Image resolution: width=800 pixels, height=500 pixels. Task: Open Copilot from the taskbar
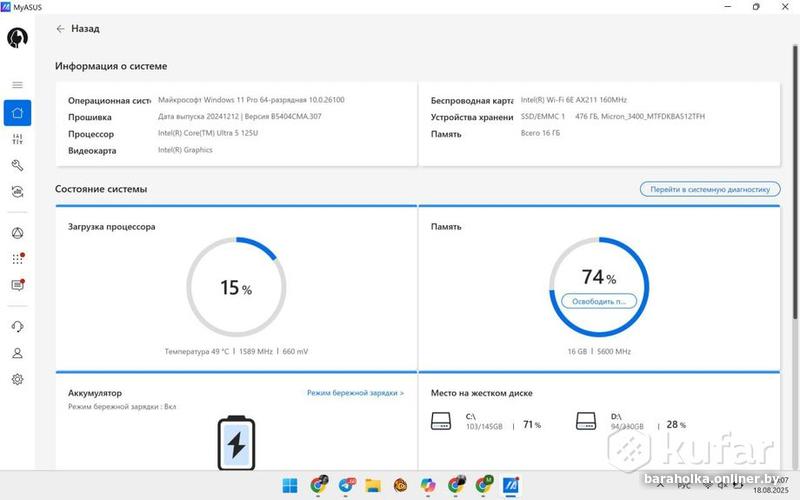(x=428, y=485)
